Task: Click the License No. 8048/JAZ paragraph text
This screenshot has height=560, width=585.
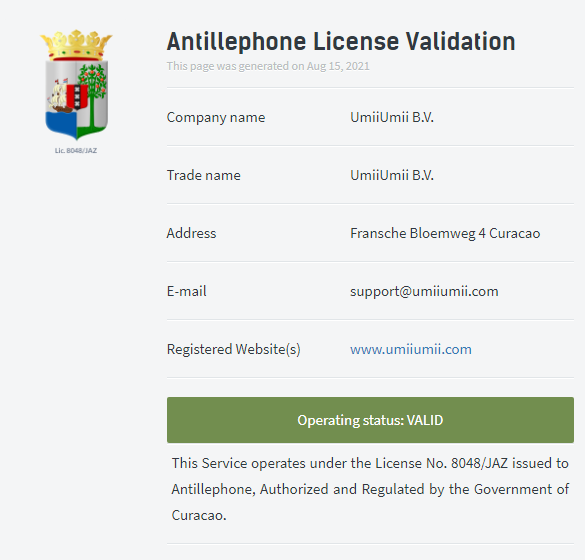Action: [370, 489]
